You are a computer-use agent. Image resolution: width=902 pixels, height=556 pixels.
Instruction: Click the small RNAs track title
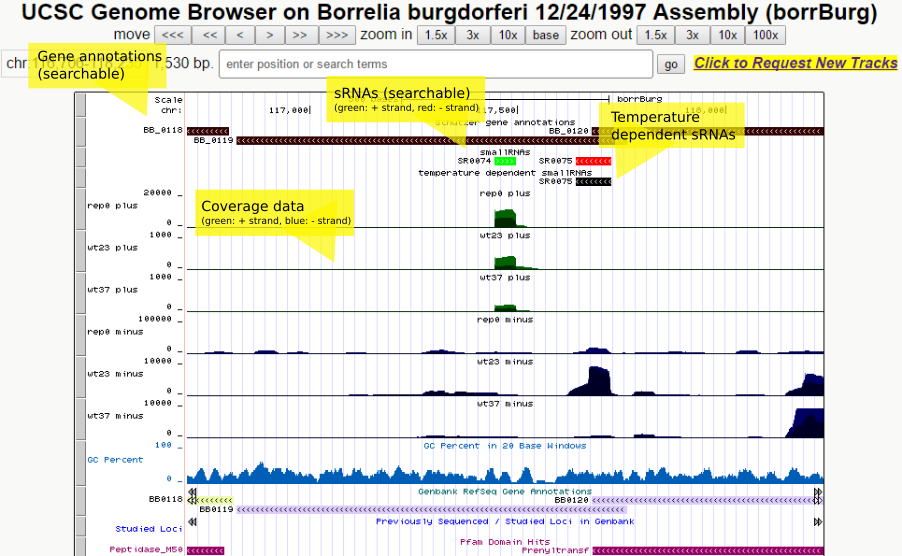point(504,152)
